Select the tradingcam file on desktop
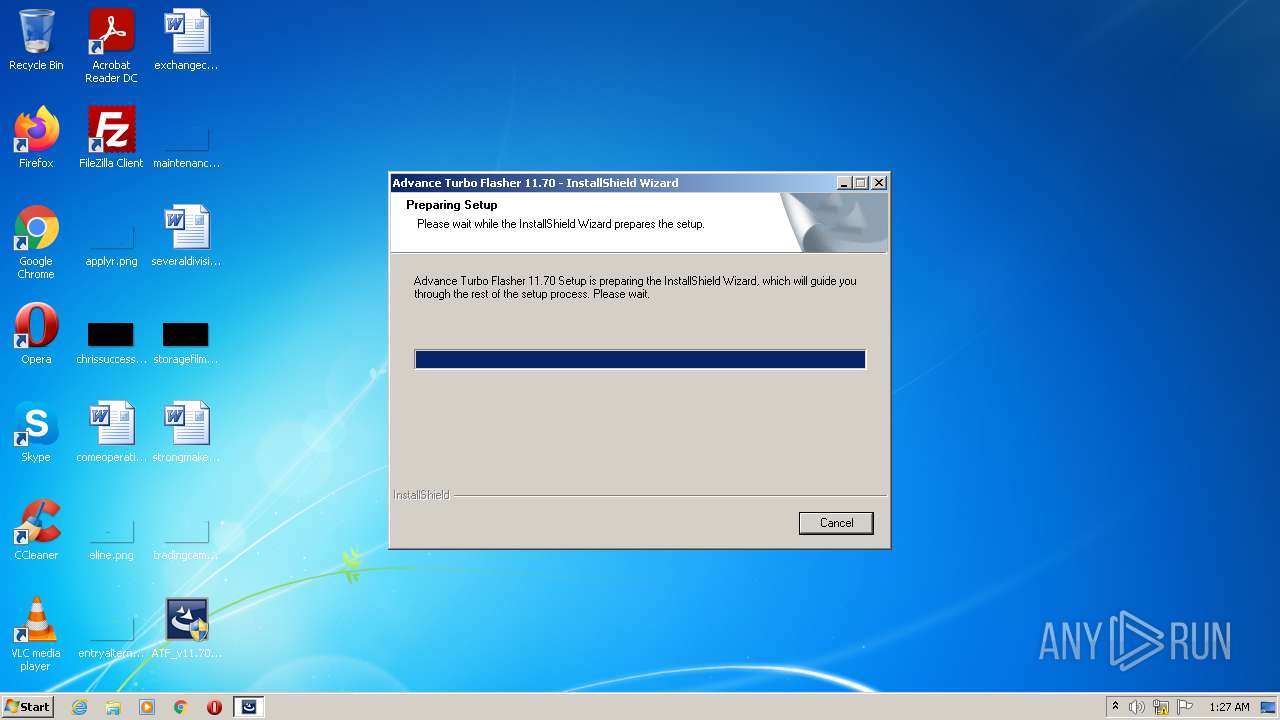The width and height of the screenshot is (1280, 720). 186,541
